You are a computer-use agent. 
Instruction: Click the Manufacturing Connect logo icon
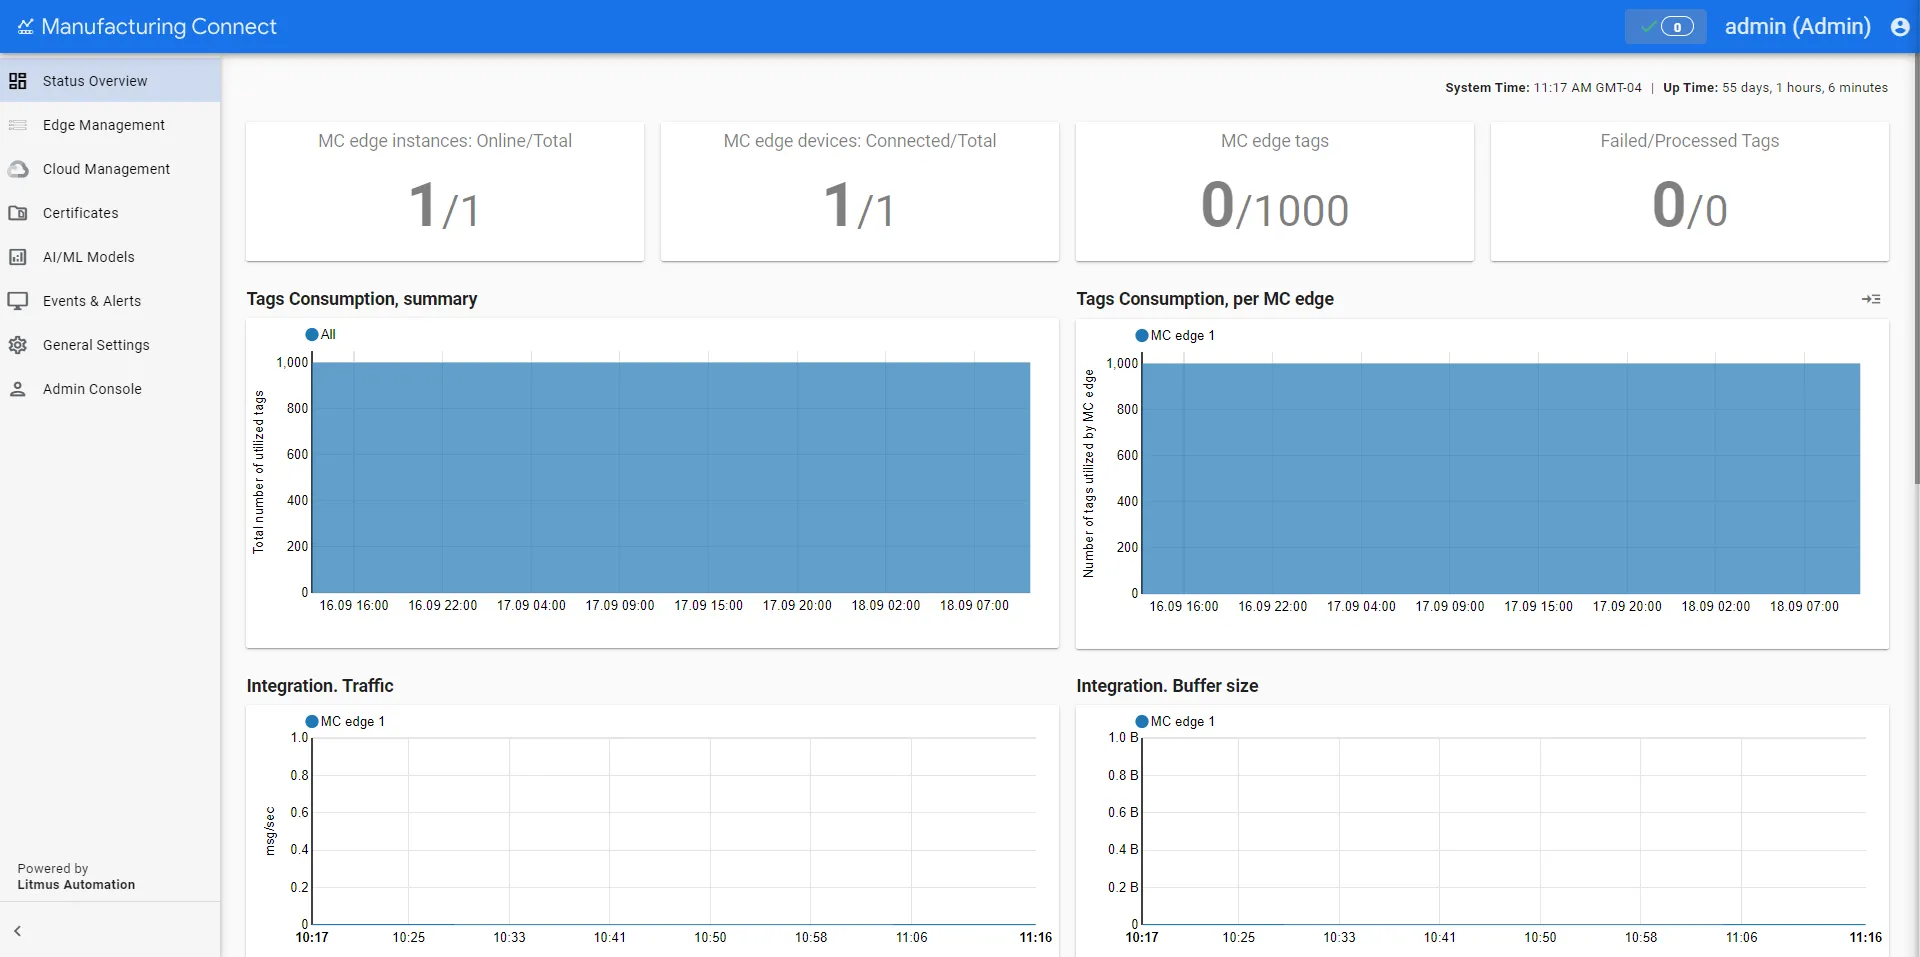pyautogui.click(x=25, y=27)
